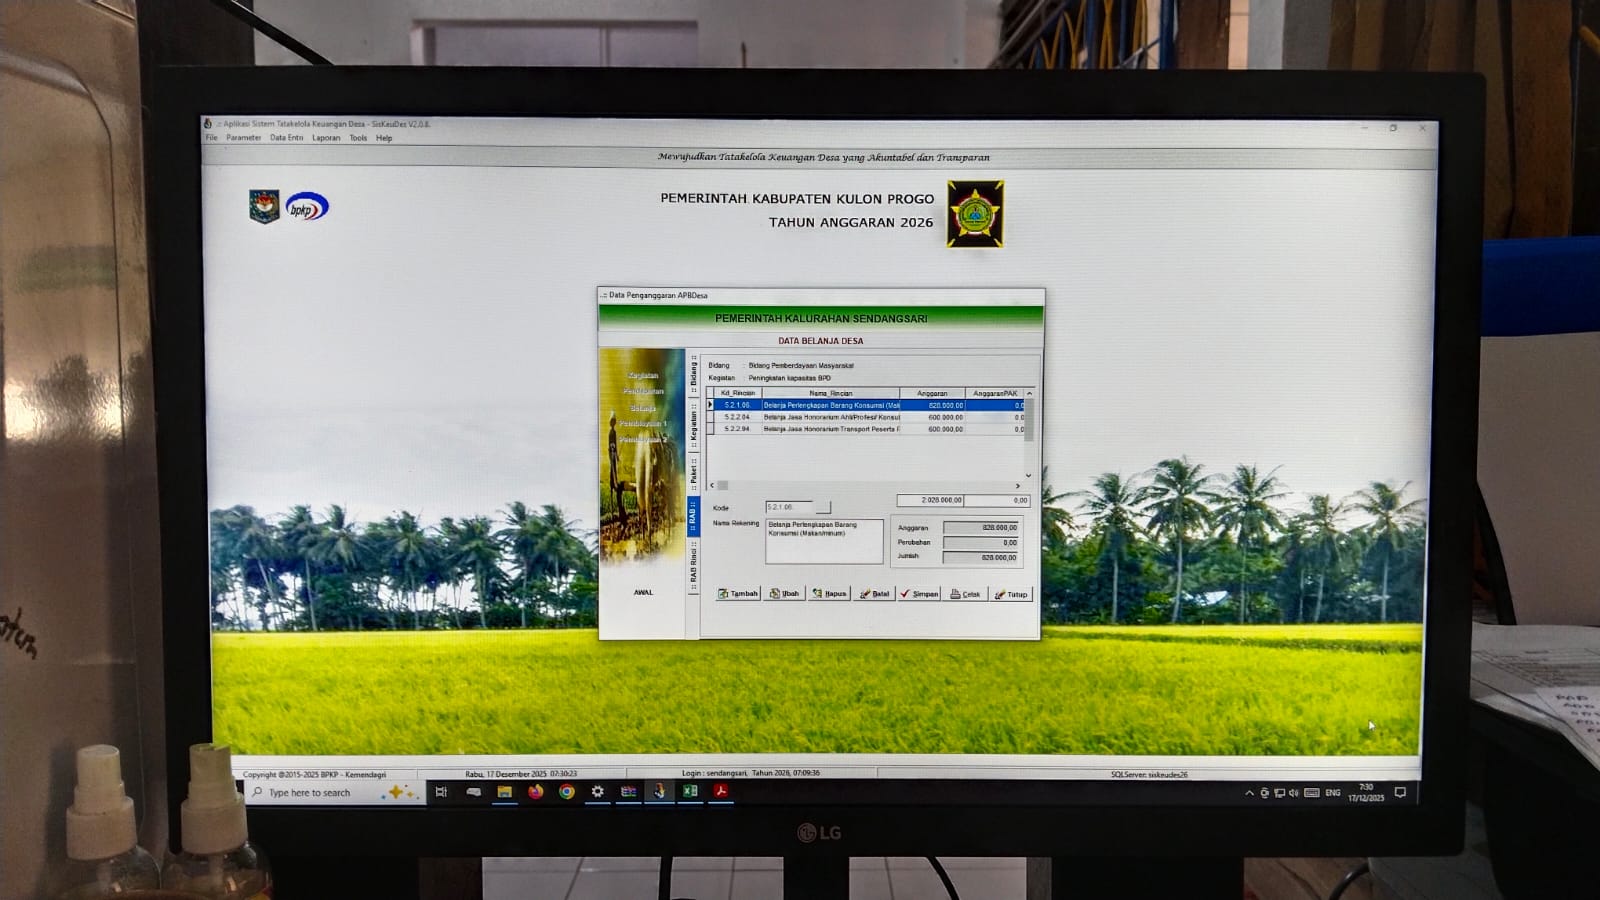Click the Nama Rekening text field
Image resolution: width=1600 pixels, height=900 pixels.
pos(824,540)
